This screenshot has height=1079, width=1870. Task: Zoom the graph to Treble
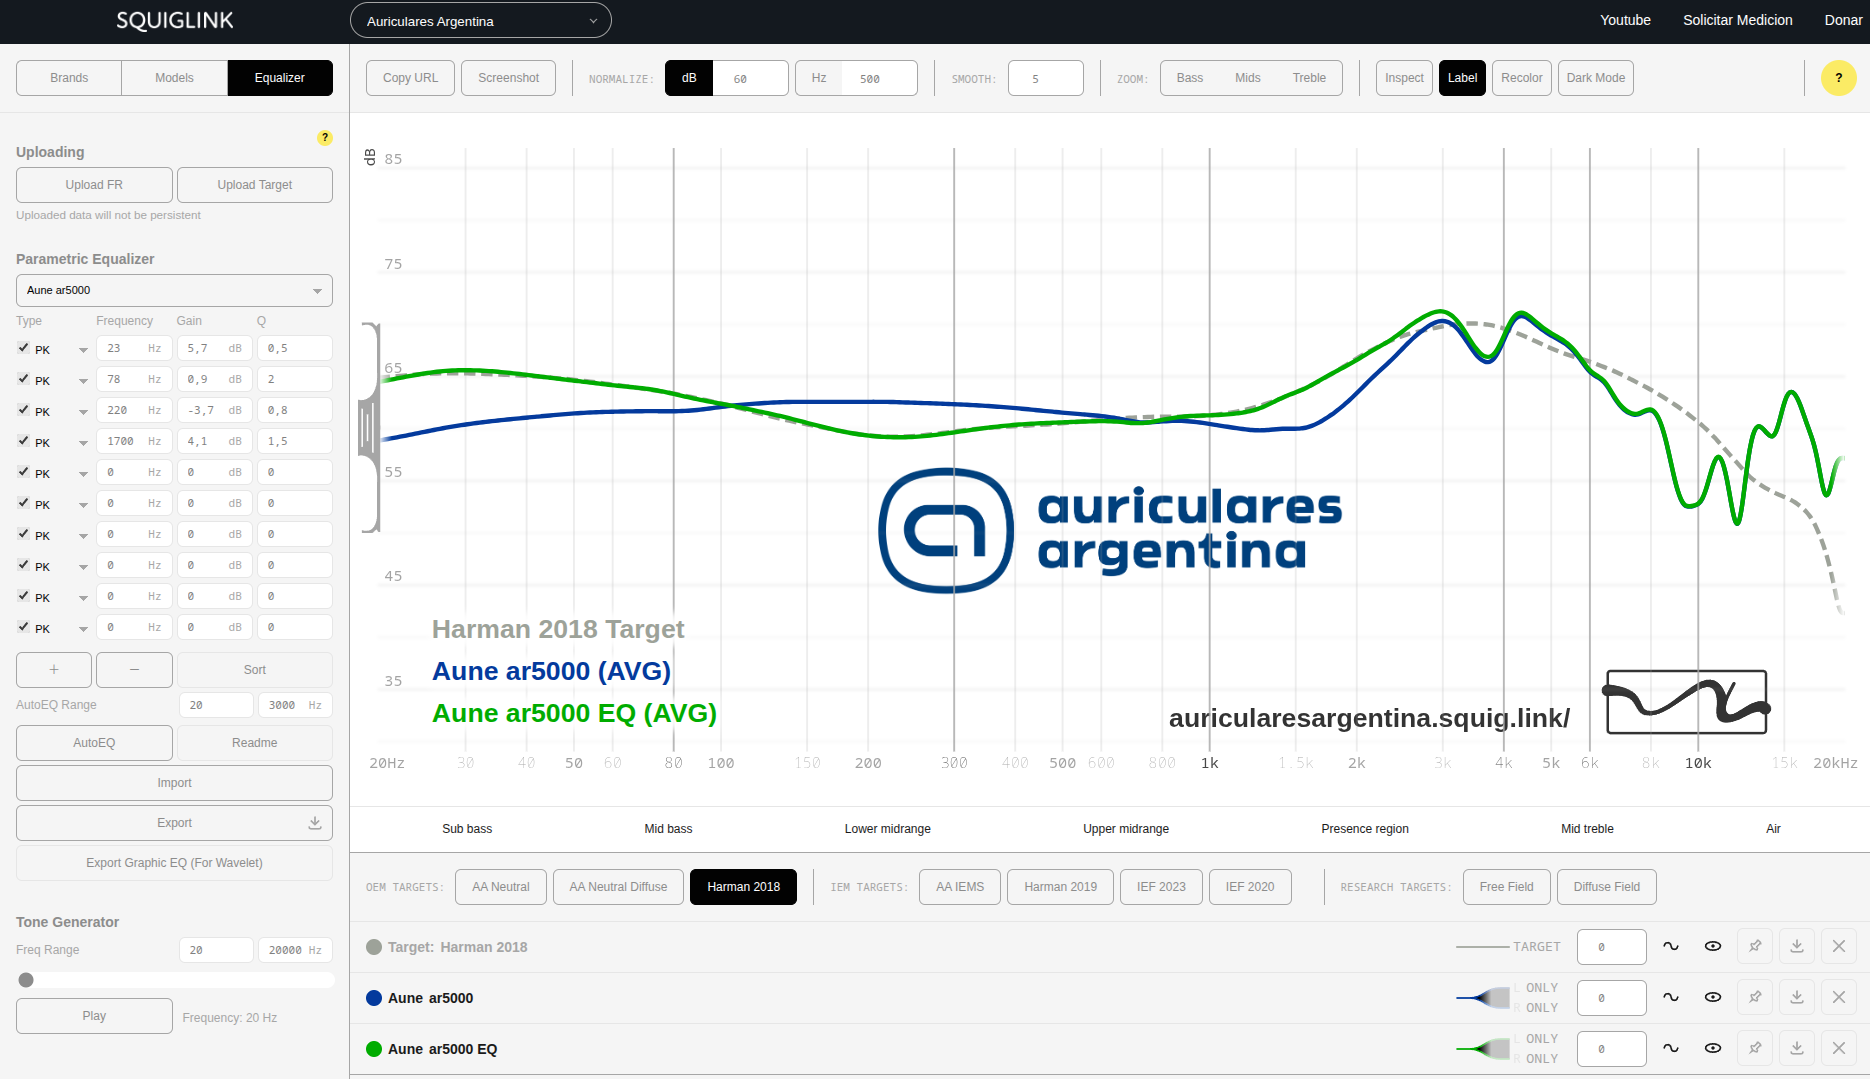click(1309, 78)
